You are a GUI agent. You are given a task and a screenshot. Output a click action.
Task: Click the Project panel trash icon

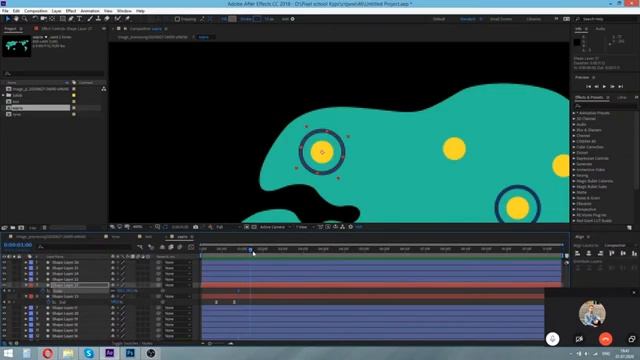coord(44,228)
